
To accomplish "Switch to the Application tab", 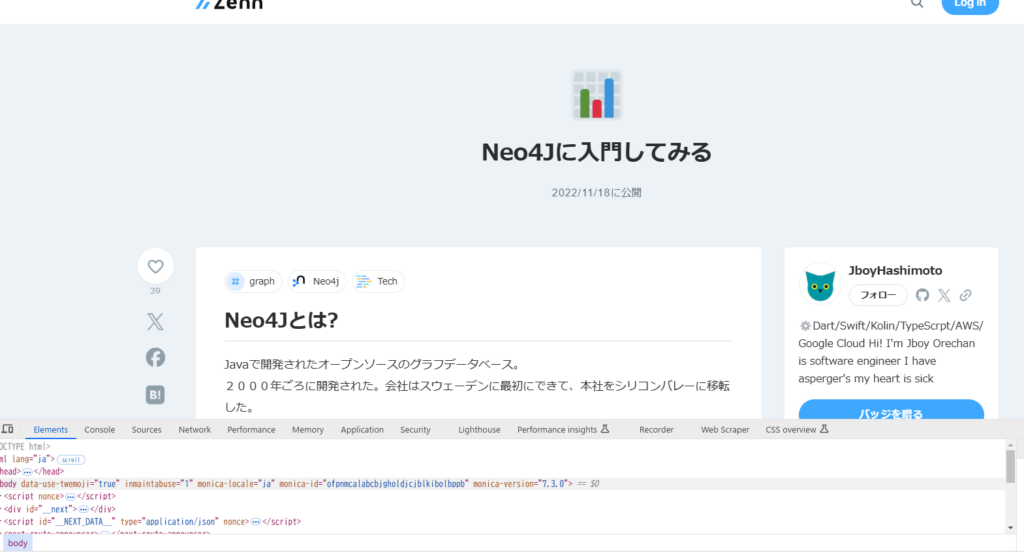I will (362, 430).
